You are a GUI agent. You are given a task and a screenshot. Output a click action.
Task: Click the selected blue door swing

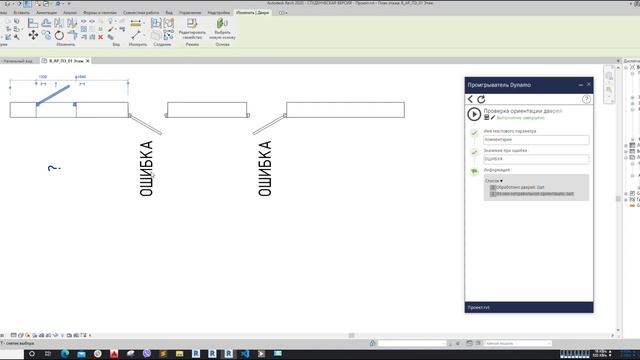point(53,94)
